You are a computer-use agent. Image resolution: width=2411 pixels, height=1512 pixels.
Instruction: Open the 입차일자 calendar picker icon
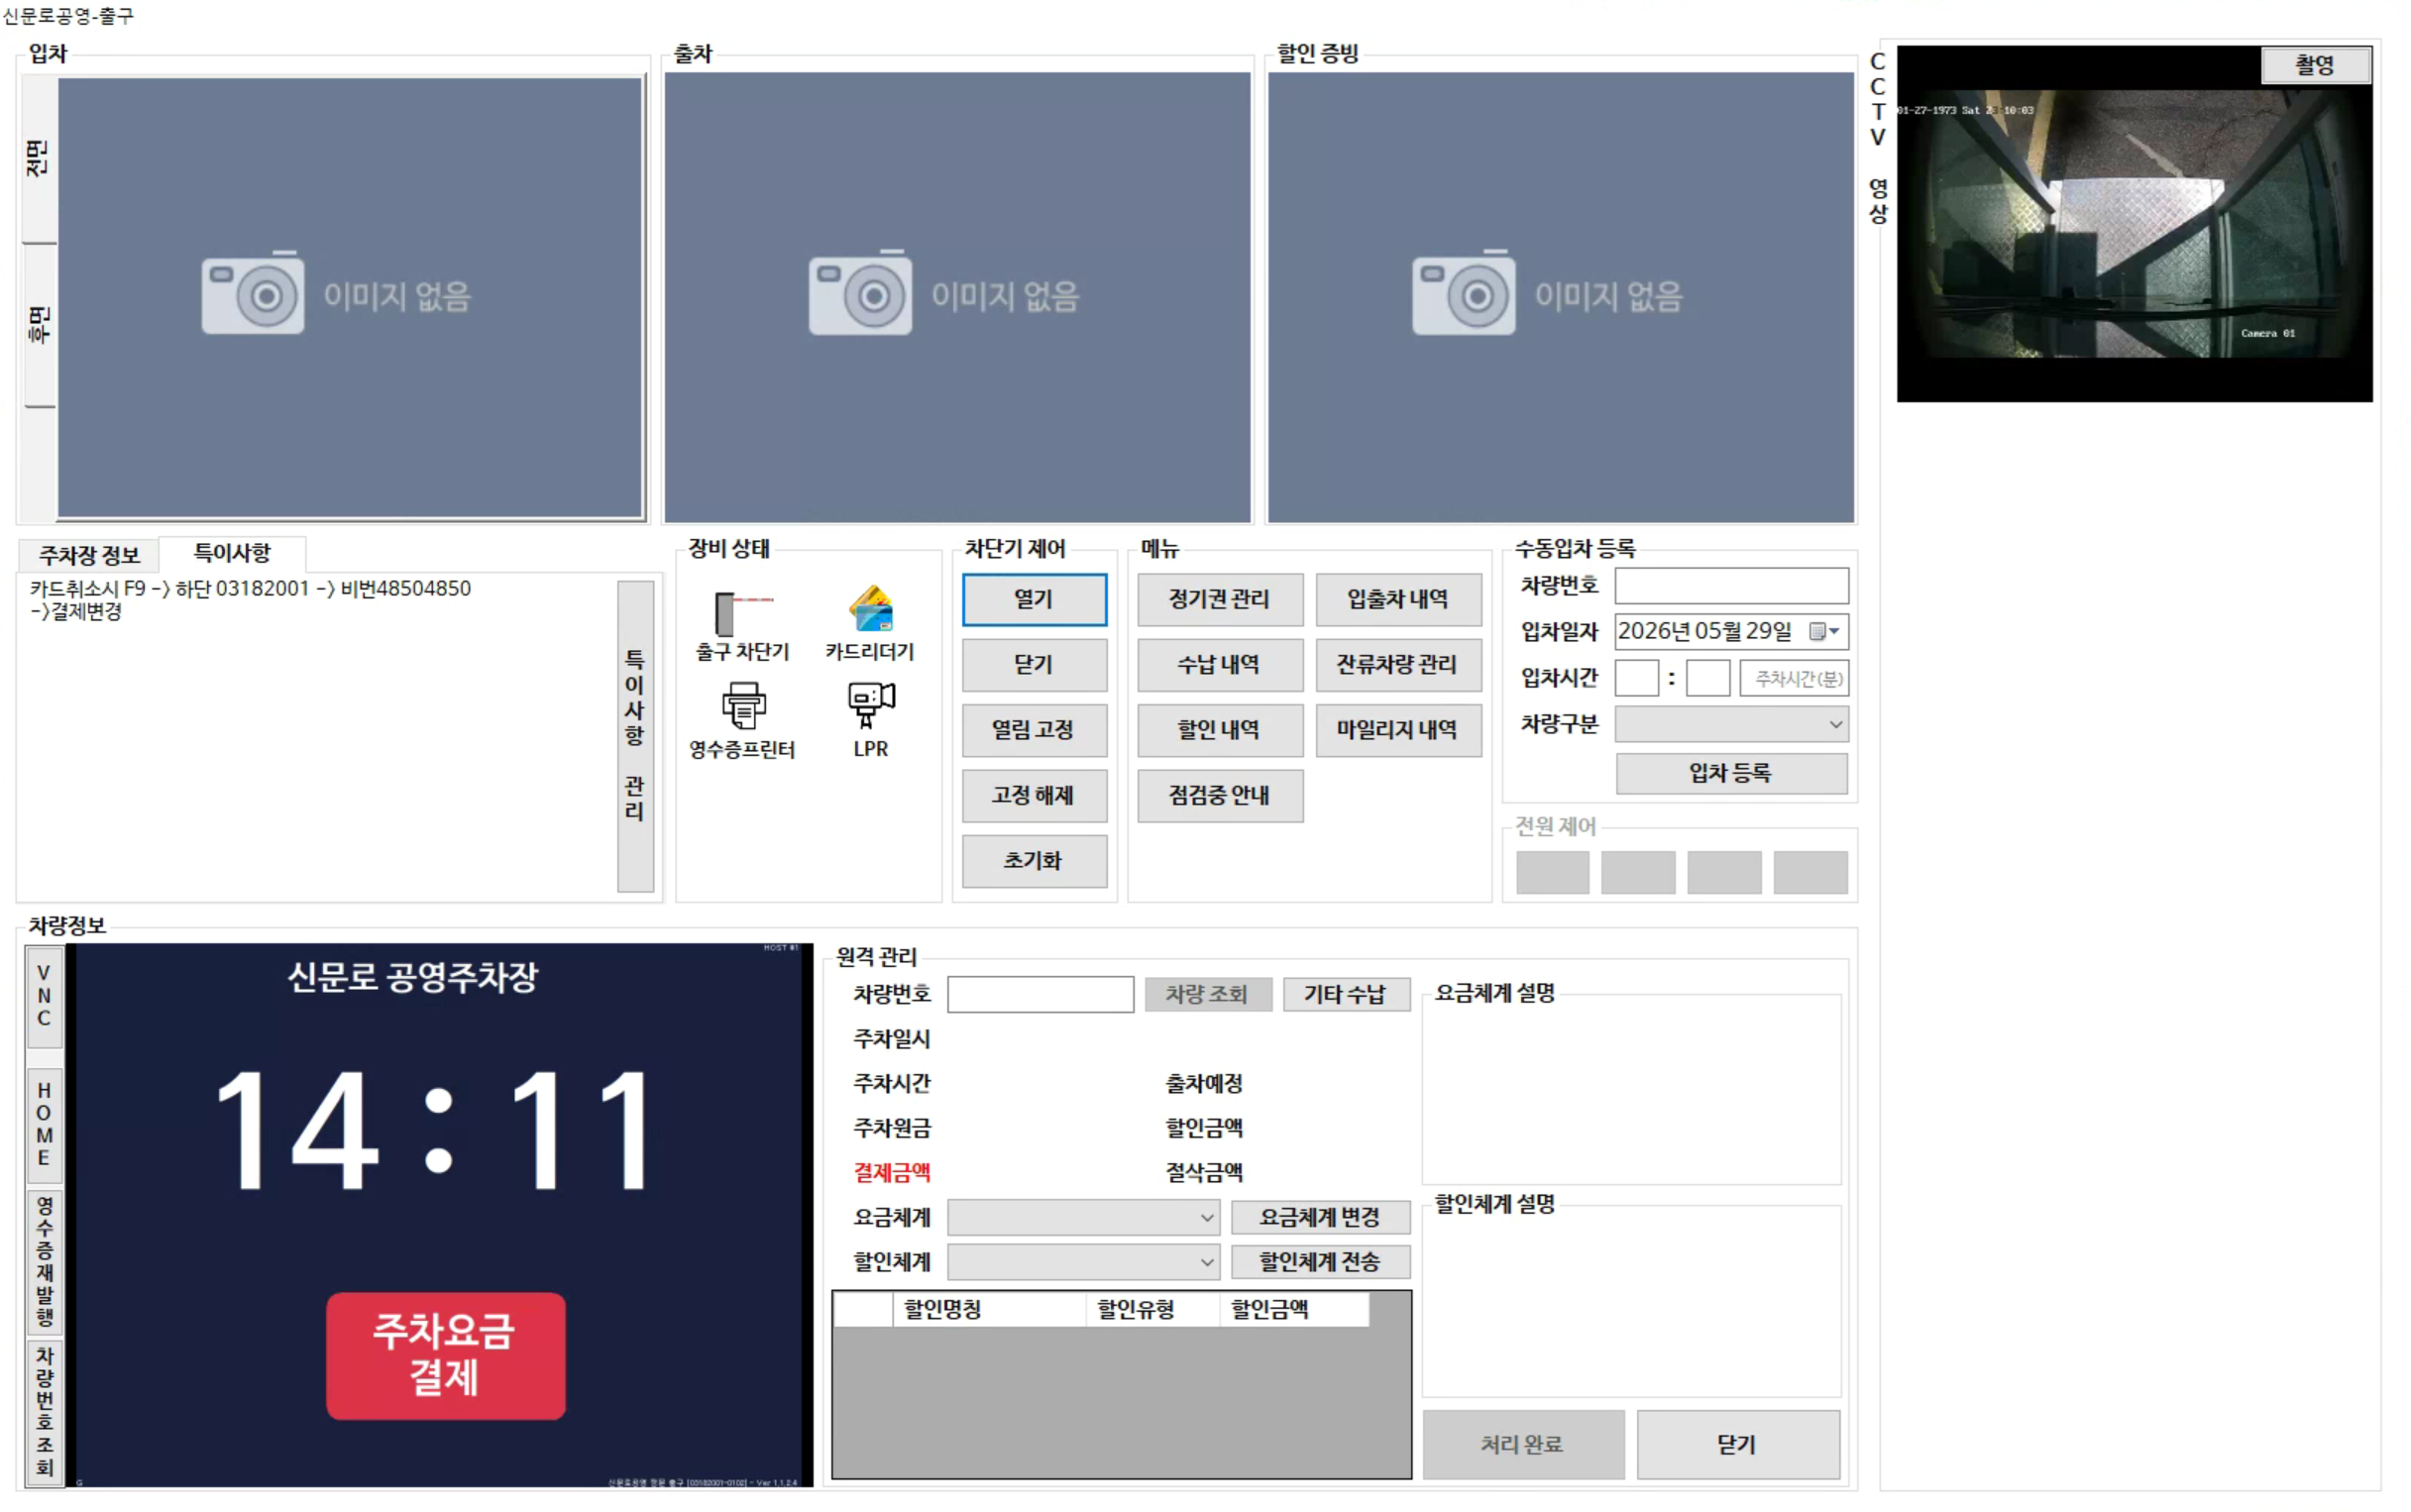coord(1824,631)
